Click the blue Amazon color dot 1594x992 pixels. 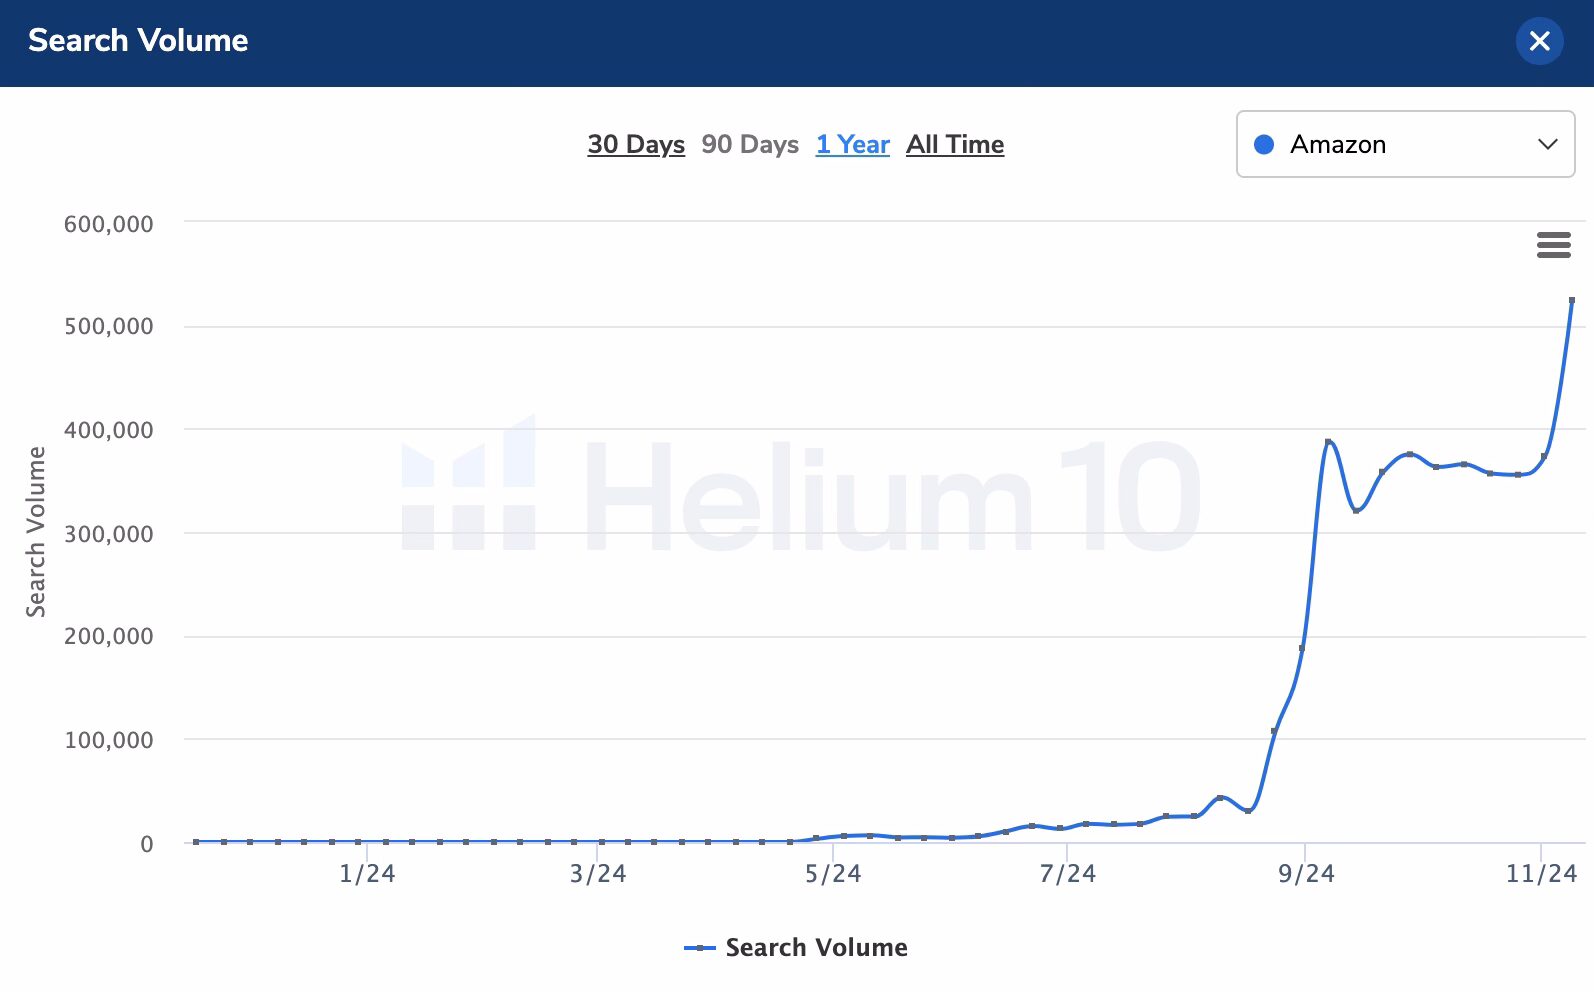1264,144
